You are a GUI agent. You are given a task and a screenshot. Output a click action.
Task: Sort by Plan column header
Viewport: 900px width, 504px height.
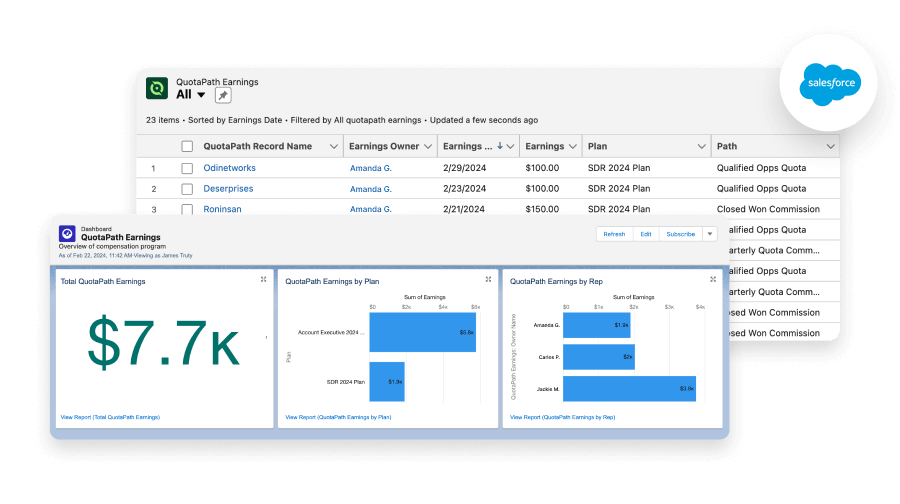coord(598,146)
